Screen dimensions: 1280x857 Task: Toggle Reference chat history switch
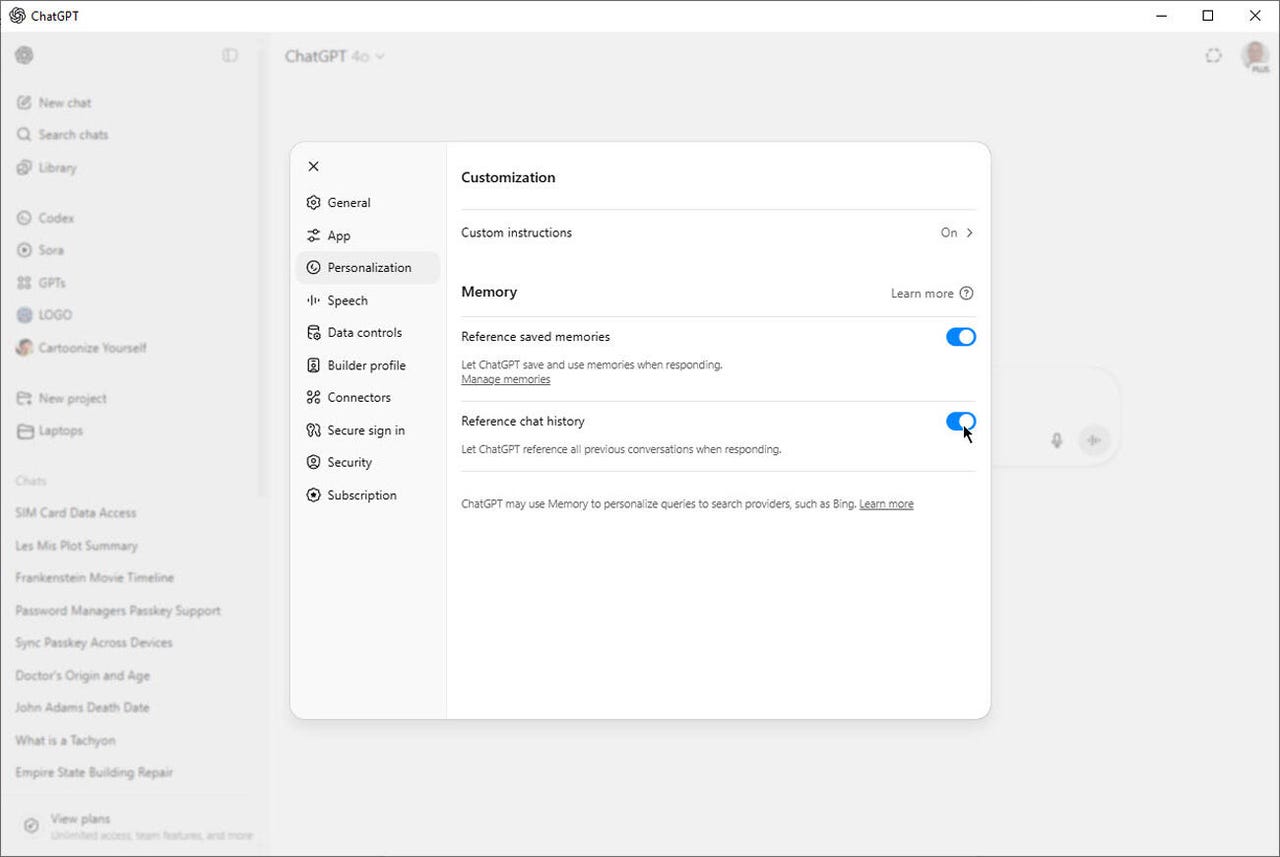(960, 421)
